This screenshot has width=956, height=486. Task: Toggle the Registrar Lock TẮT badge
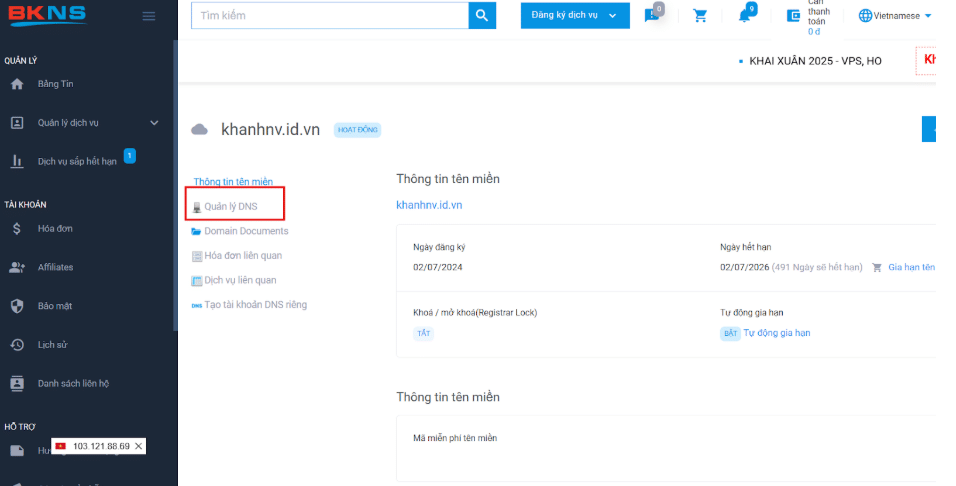tap(424, 334)
